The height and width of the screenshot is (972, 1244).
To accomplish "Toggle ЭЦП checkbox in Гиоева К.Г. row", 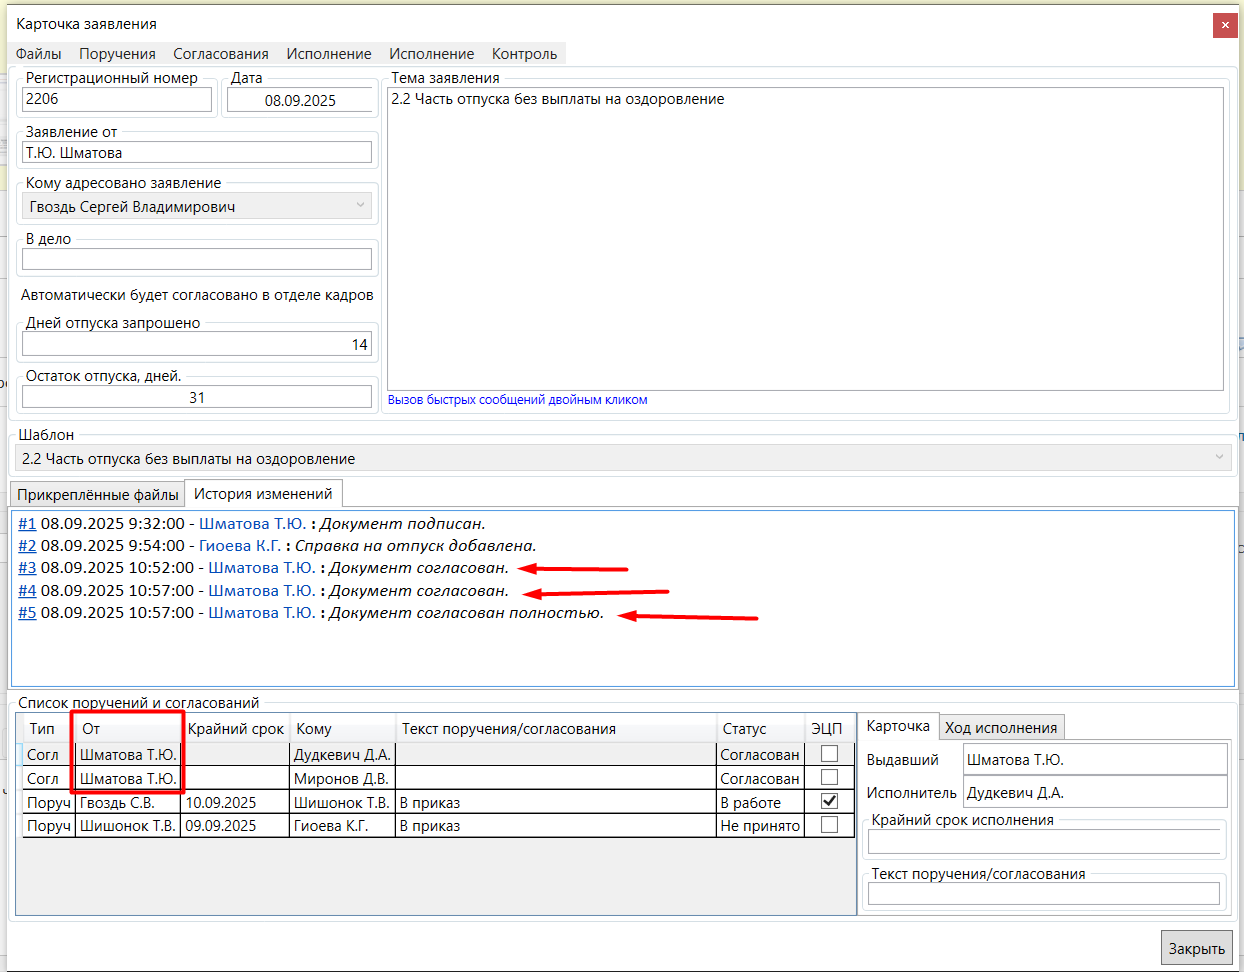I will click(829, 825).
